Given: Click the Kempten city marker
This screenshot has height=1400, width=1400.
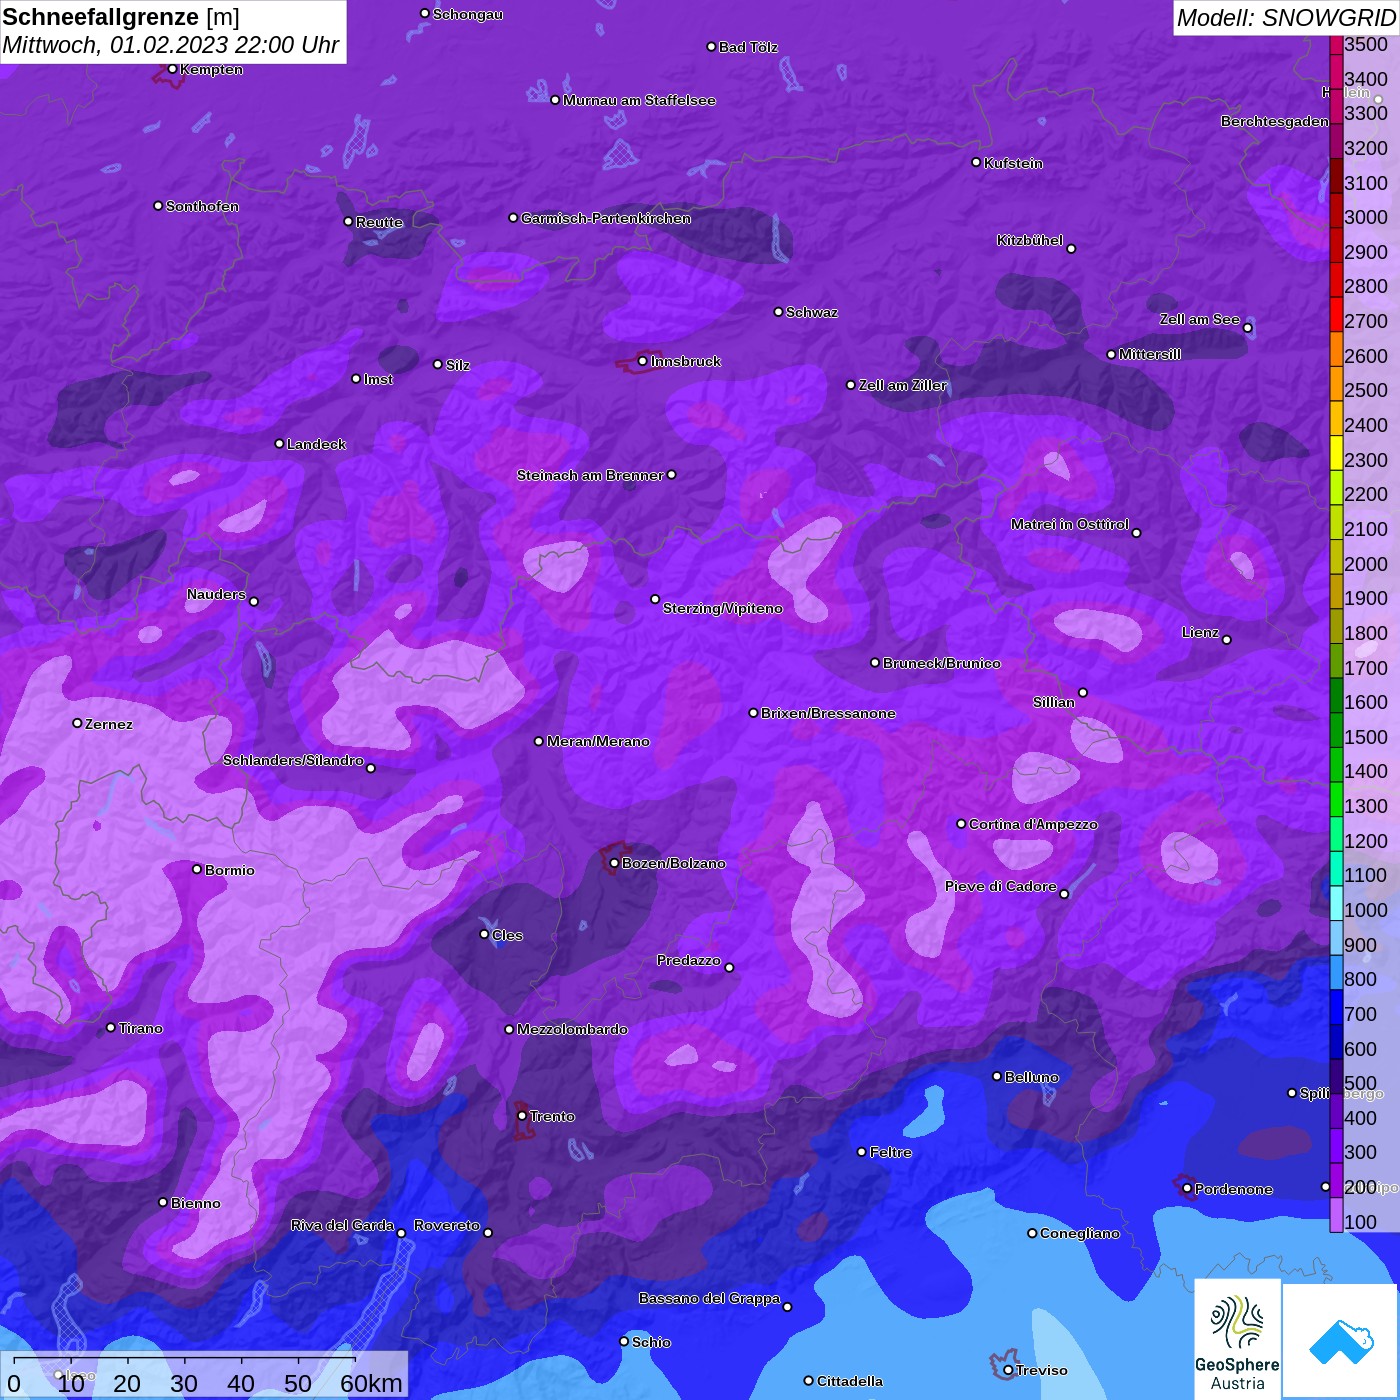Looking at the screenshot, I should click(173, 69).
